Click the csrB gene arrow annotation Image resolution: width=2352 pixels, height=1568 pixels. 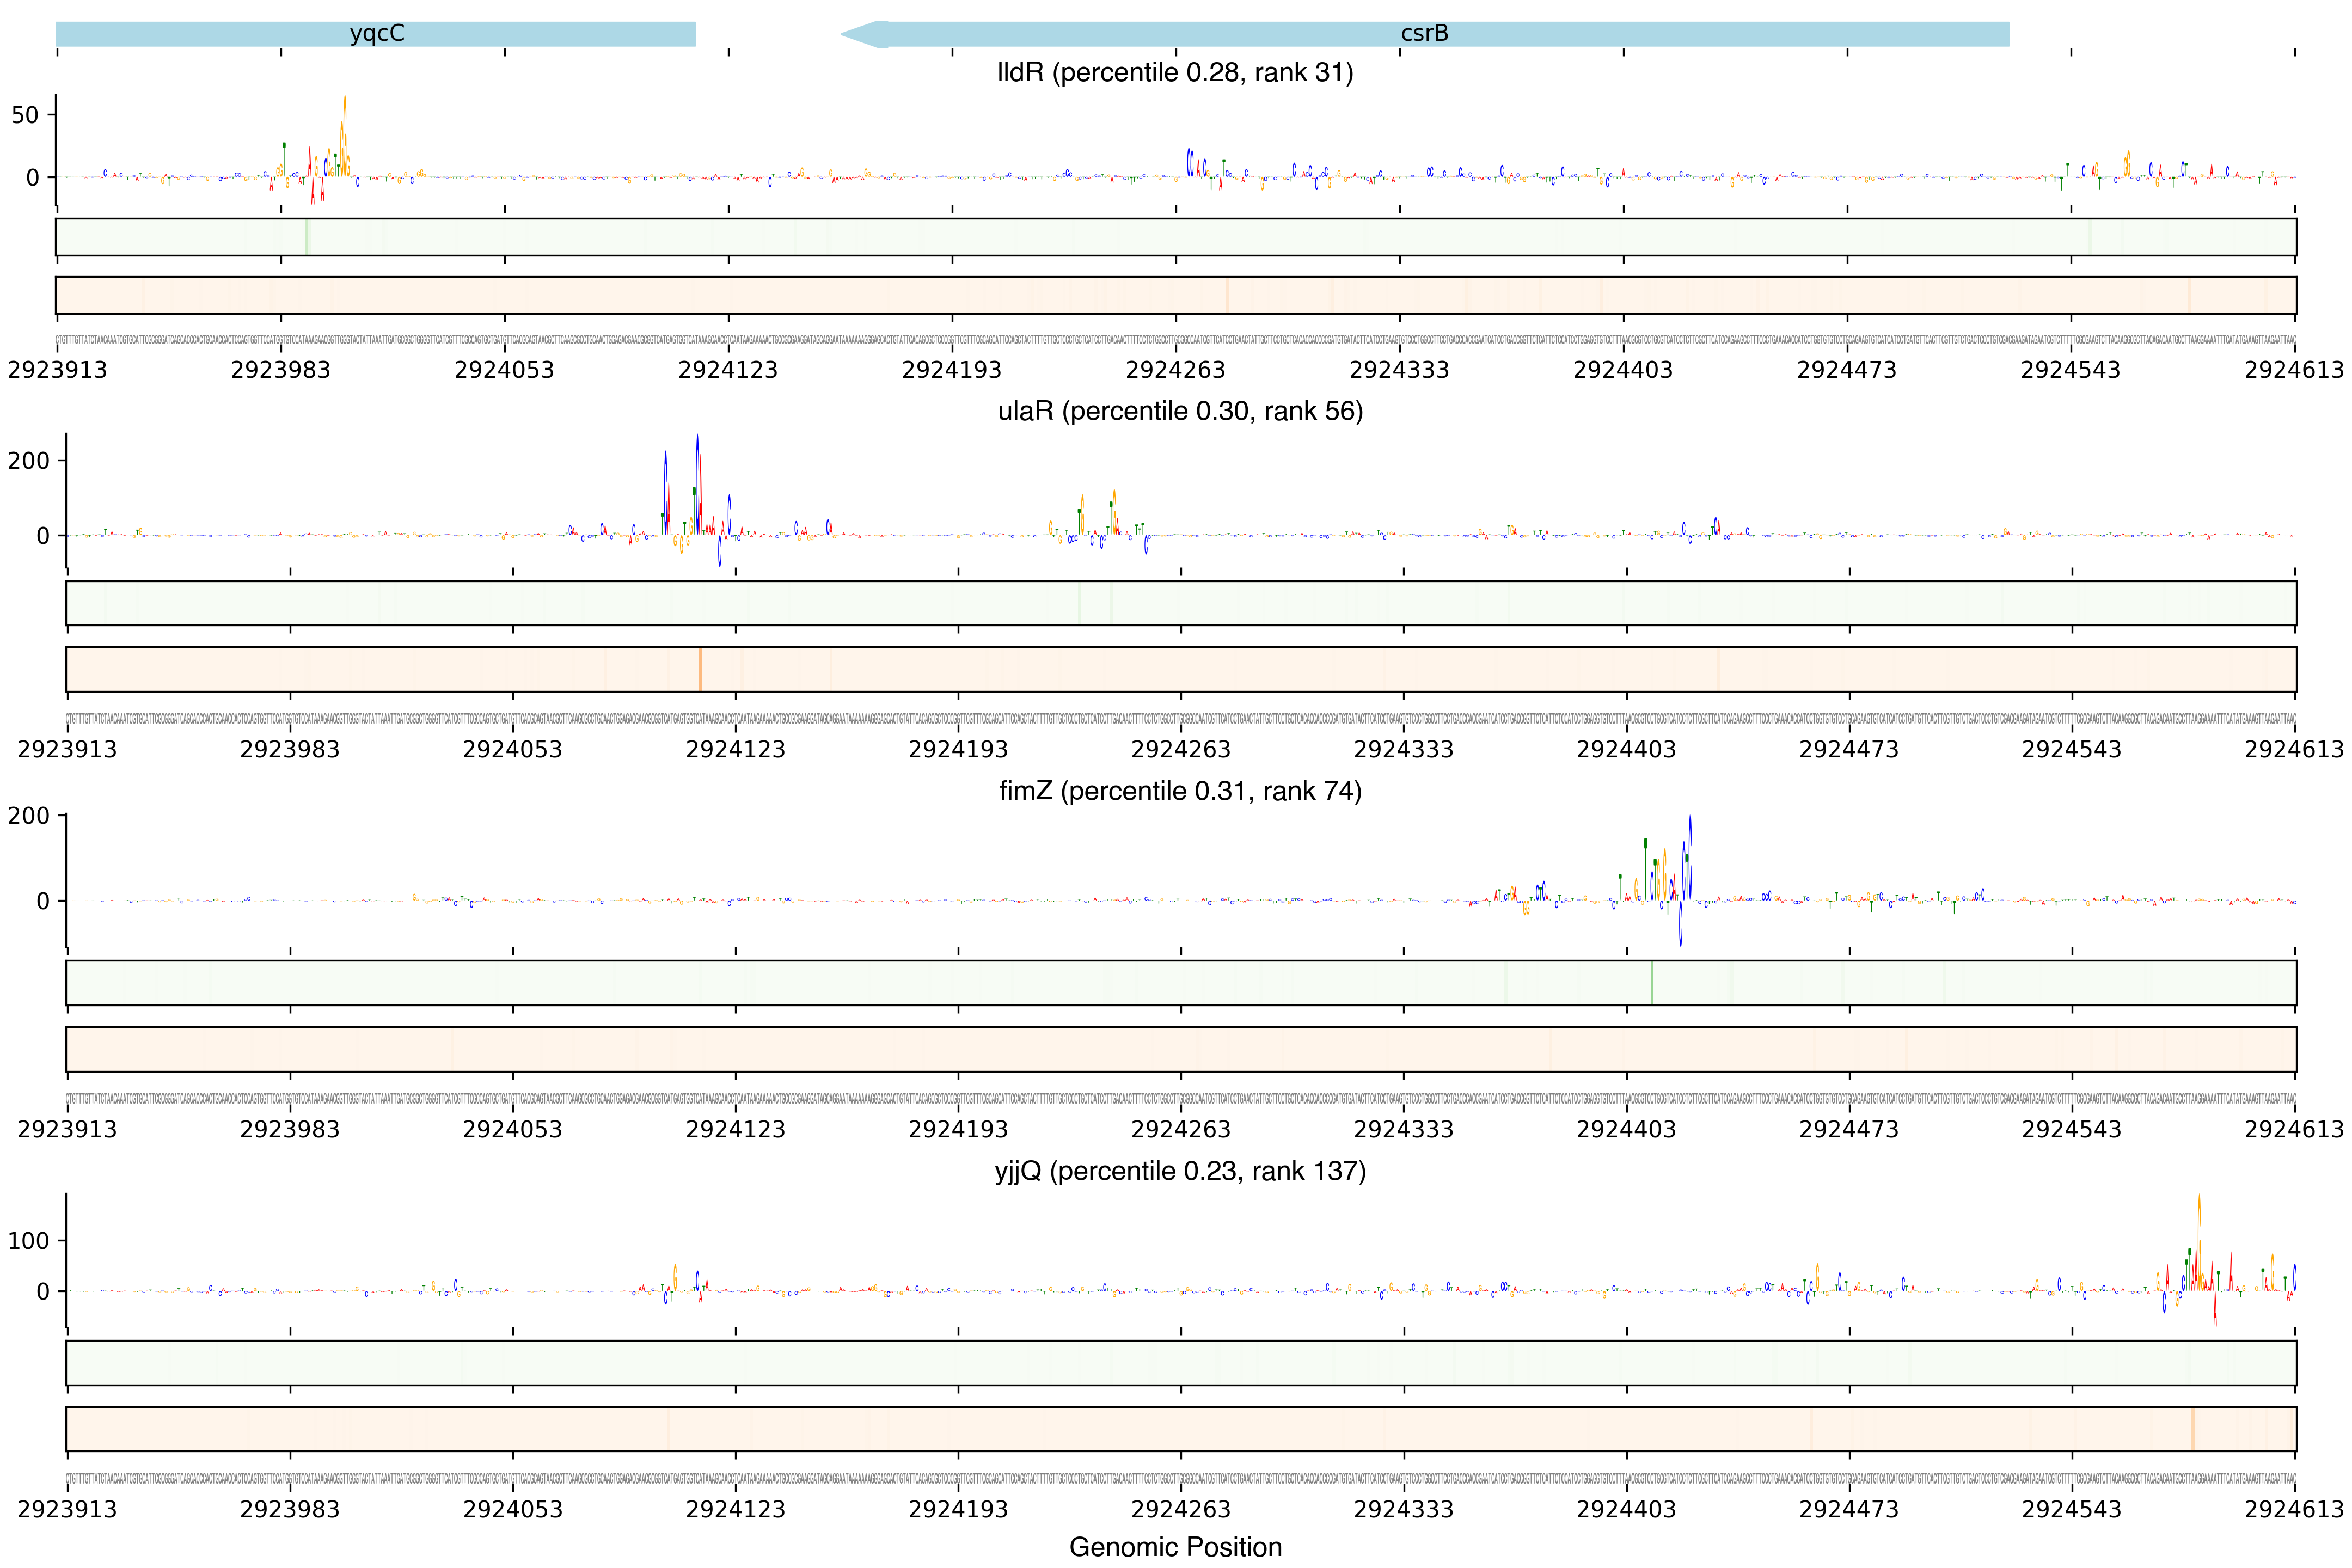click(x=1424, y=34)
